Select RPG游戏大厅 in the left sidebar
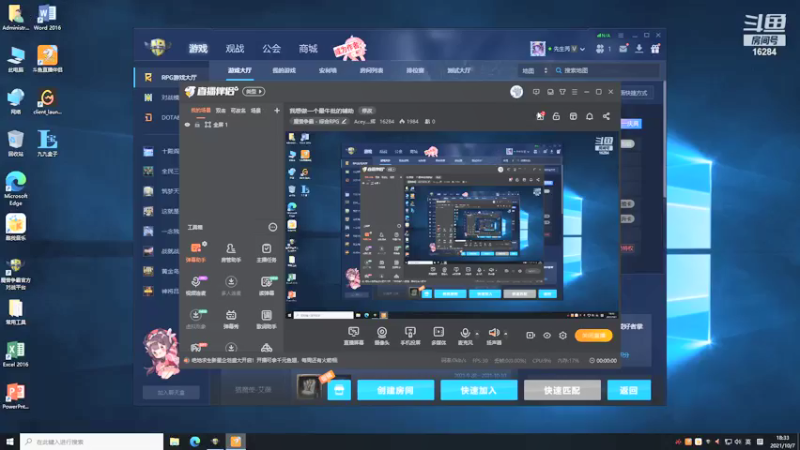 pos(172,77)
